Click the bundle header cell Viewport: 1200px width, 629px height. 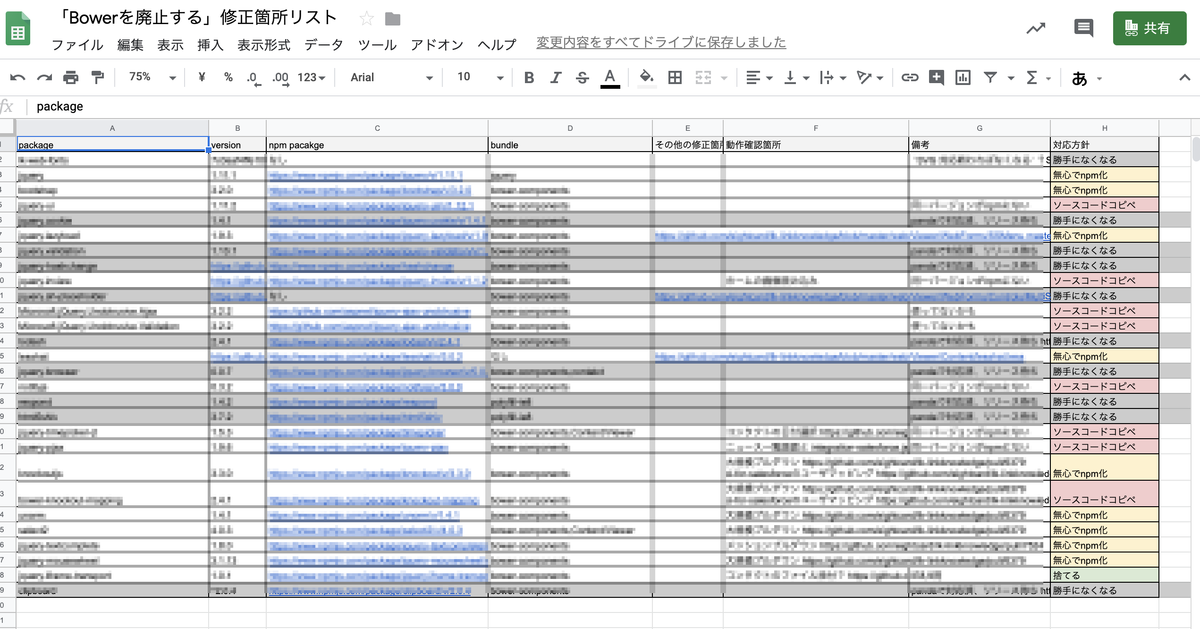tap(570, 145)
